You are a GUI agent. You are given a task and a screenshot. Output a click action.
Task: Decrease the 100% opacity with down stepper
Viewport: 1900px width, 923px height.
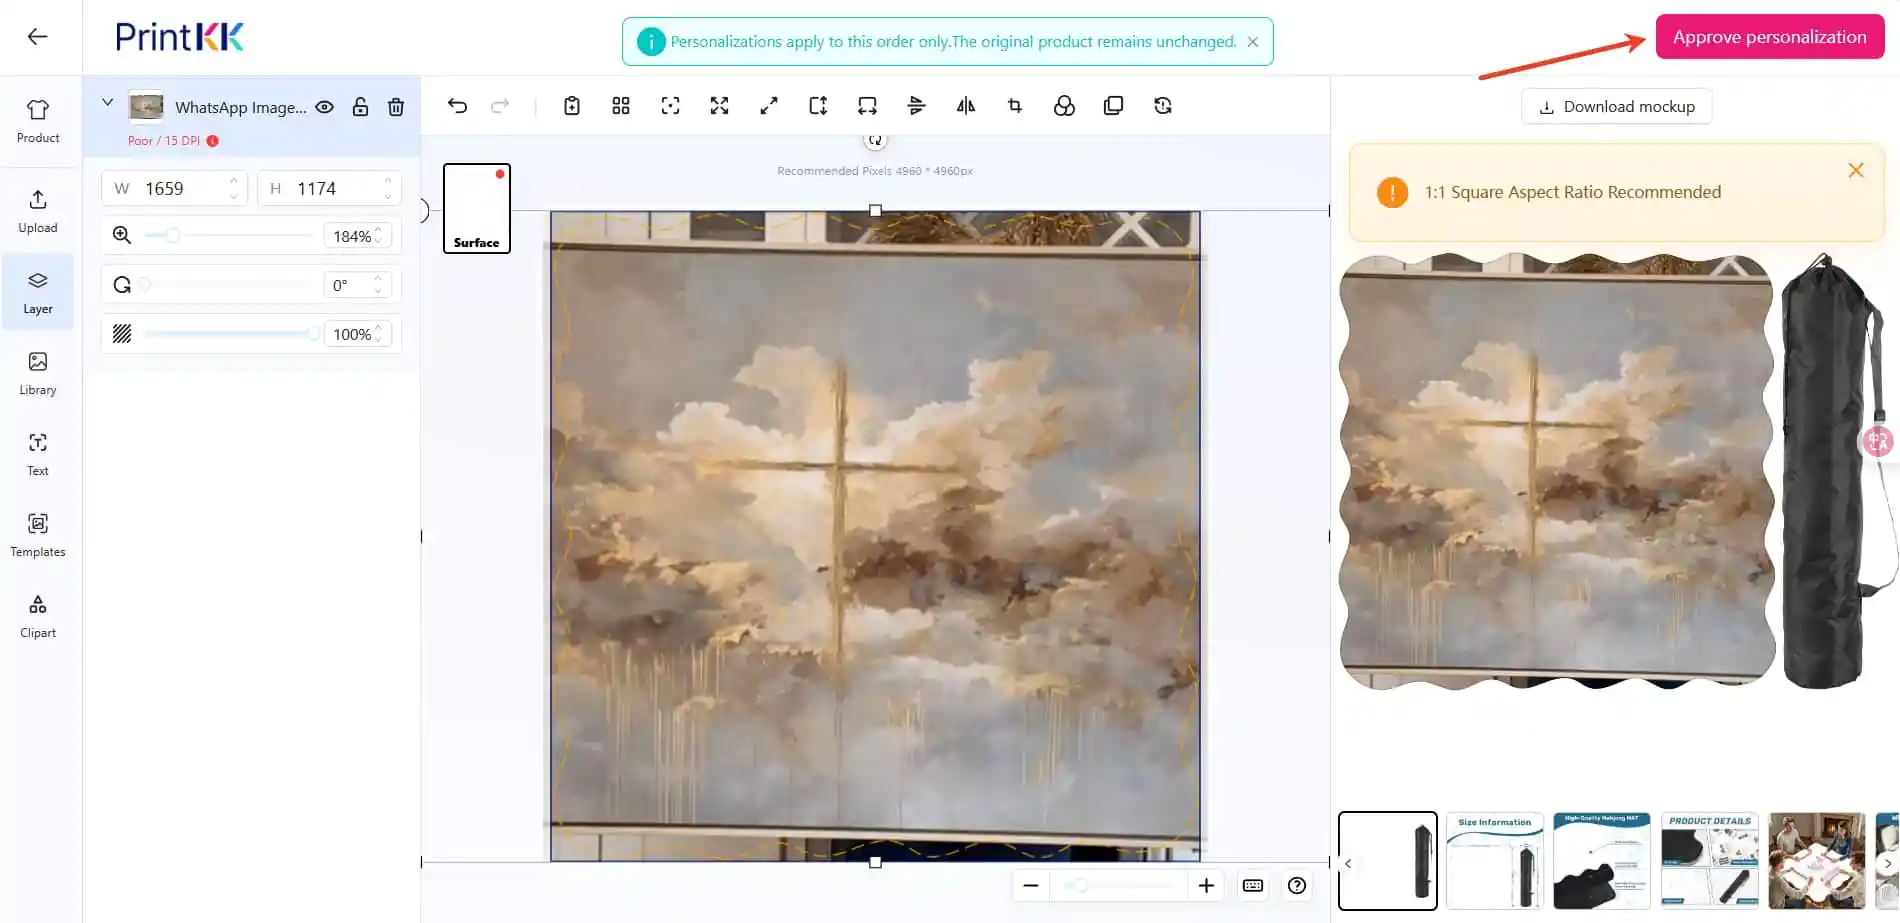[x=378, y=340]
